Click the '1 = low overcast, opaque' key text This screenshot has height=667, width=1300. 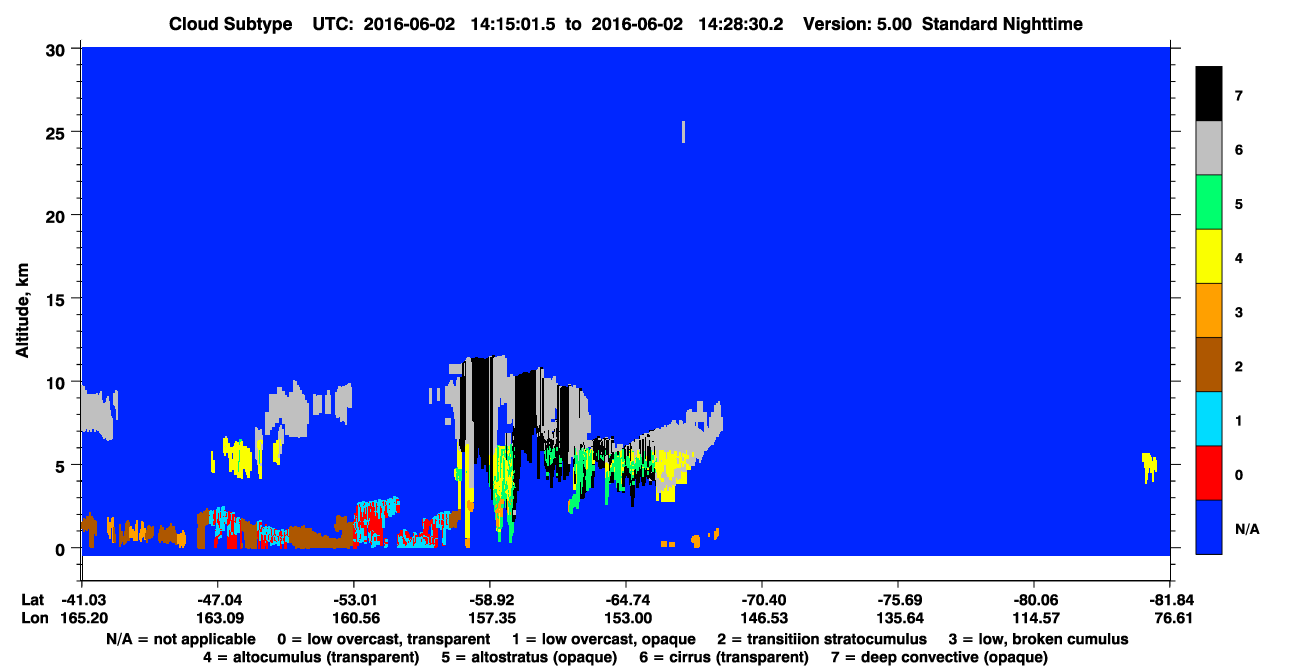tap(605, 639)
